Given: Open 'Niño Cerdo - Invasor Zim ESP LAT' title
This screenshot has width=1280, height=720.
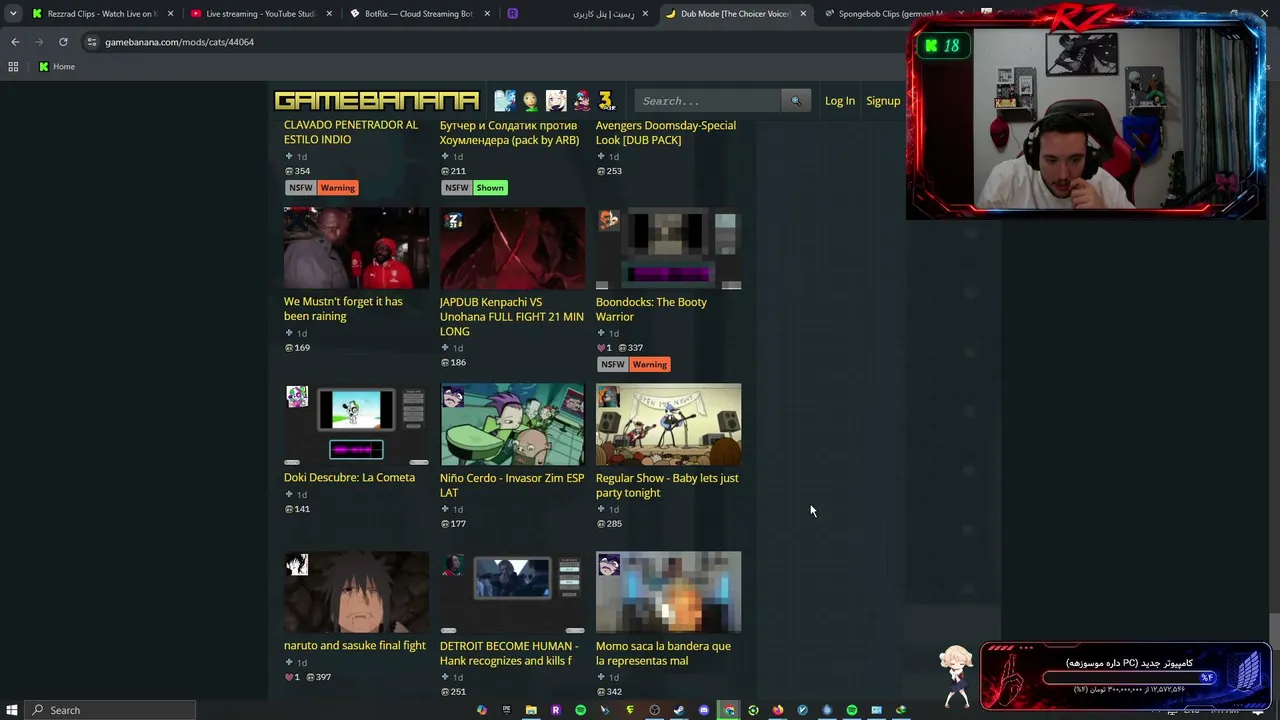Looking at the screenshot, I should pos(512,485).
